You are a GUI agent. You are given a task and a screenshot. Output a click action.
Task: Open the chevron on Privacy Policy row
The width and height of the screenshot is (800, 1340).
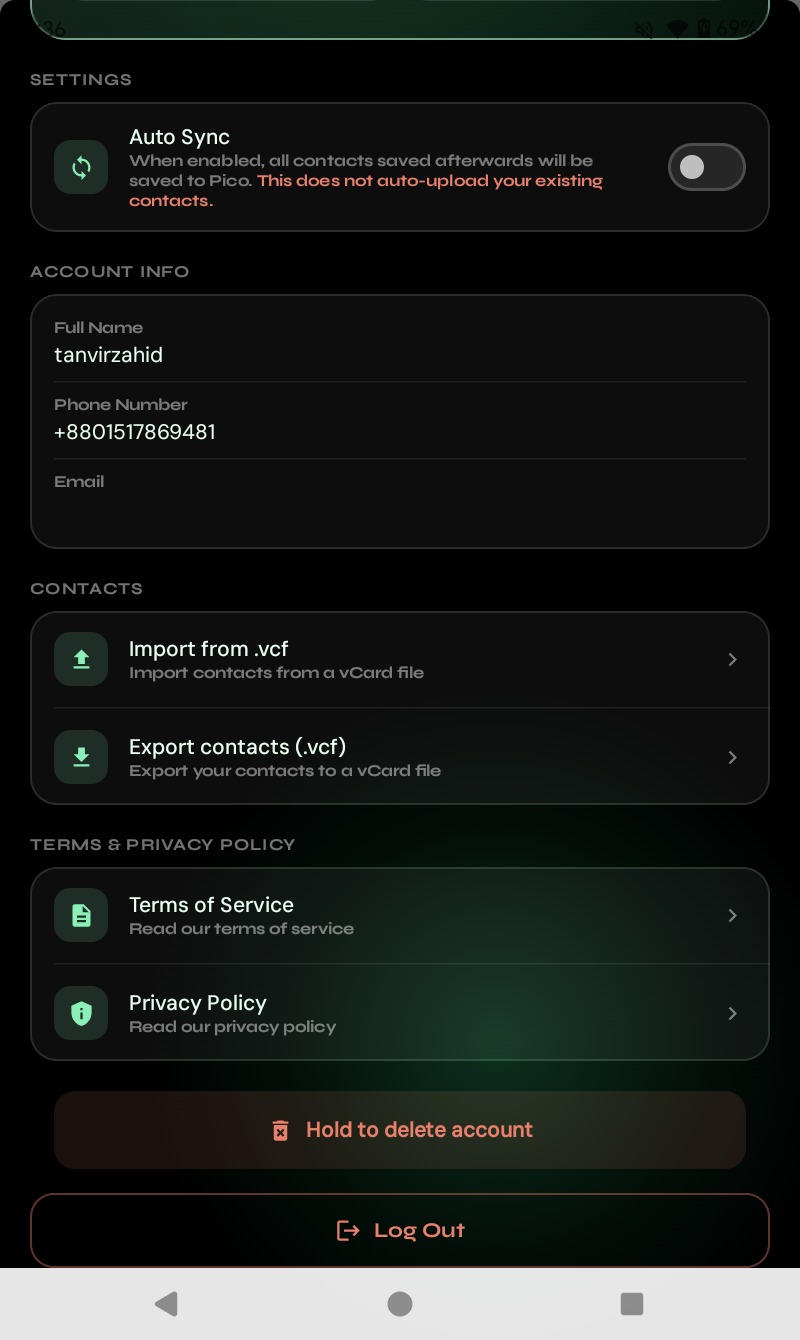[x=733, y=1013]
